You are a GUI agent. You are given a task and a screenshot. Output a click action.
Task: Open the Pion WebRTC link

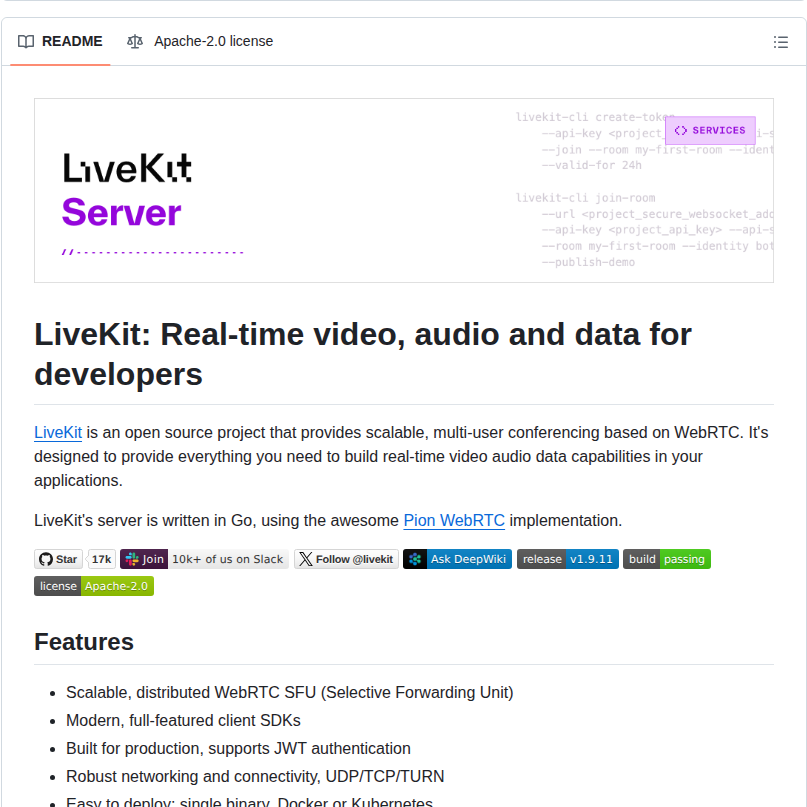point(454,520)
